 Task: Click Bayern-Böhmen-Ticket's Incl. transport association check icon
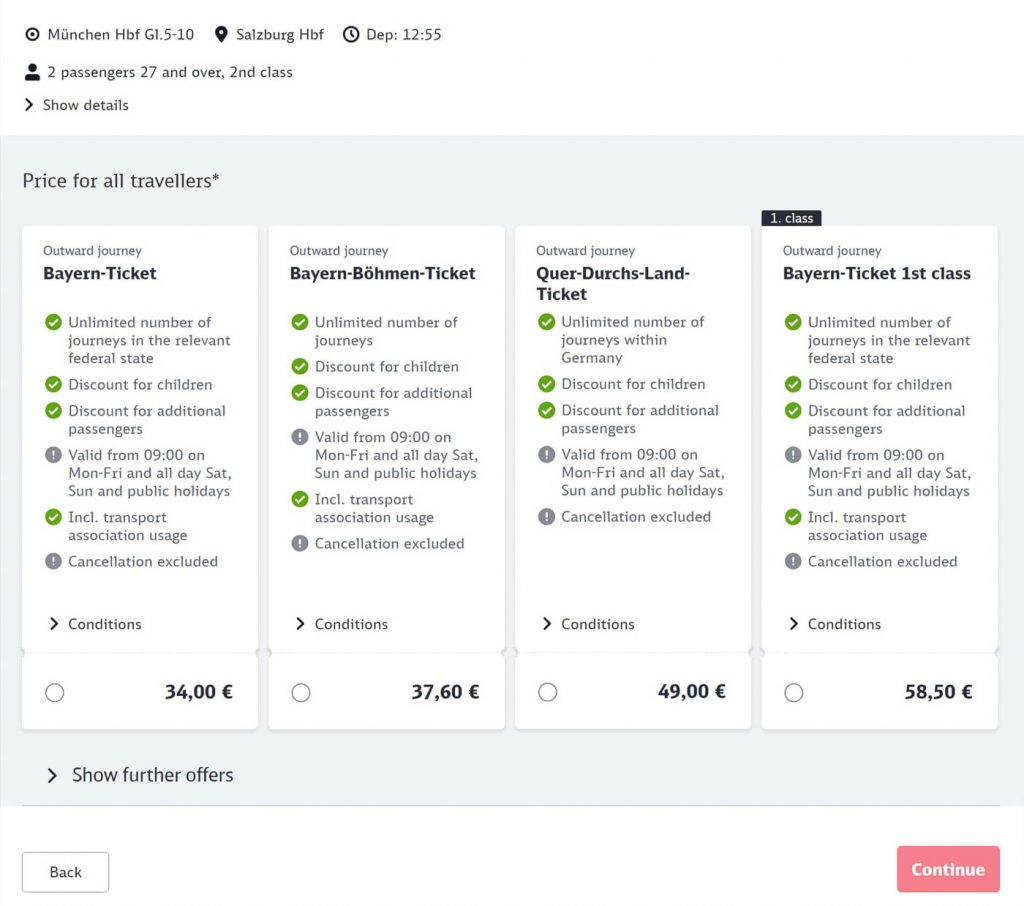pyautogui.click(x=300, y=499)
